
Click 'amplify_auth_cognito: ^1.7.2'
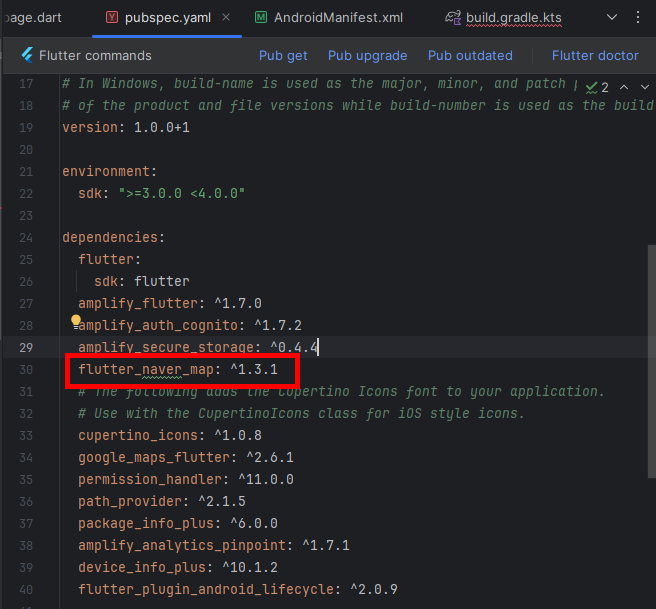click(190, 325)
